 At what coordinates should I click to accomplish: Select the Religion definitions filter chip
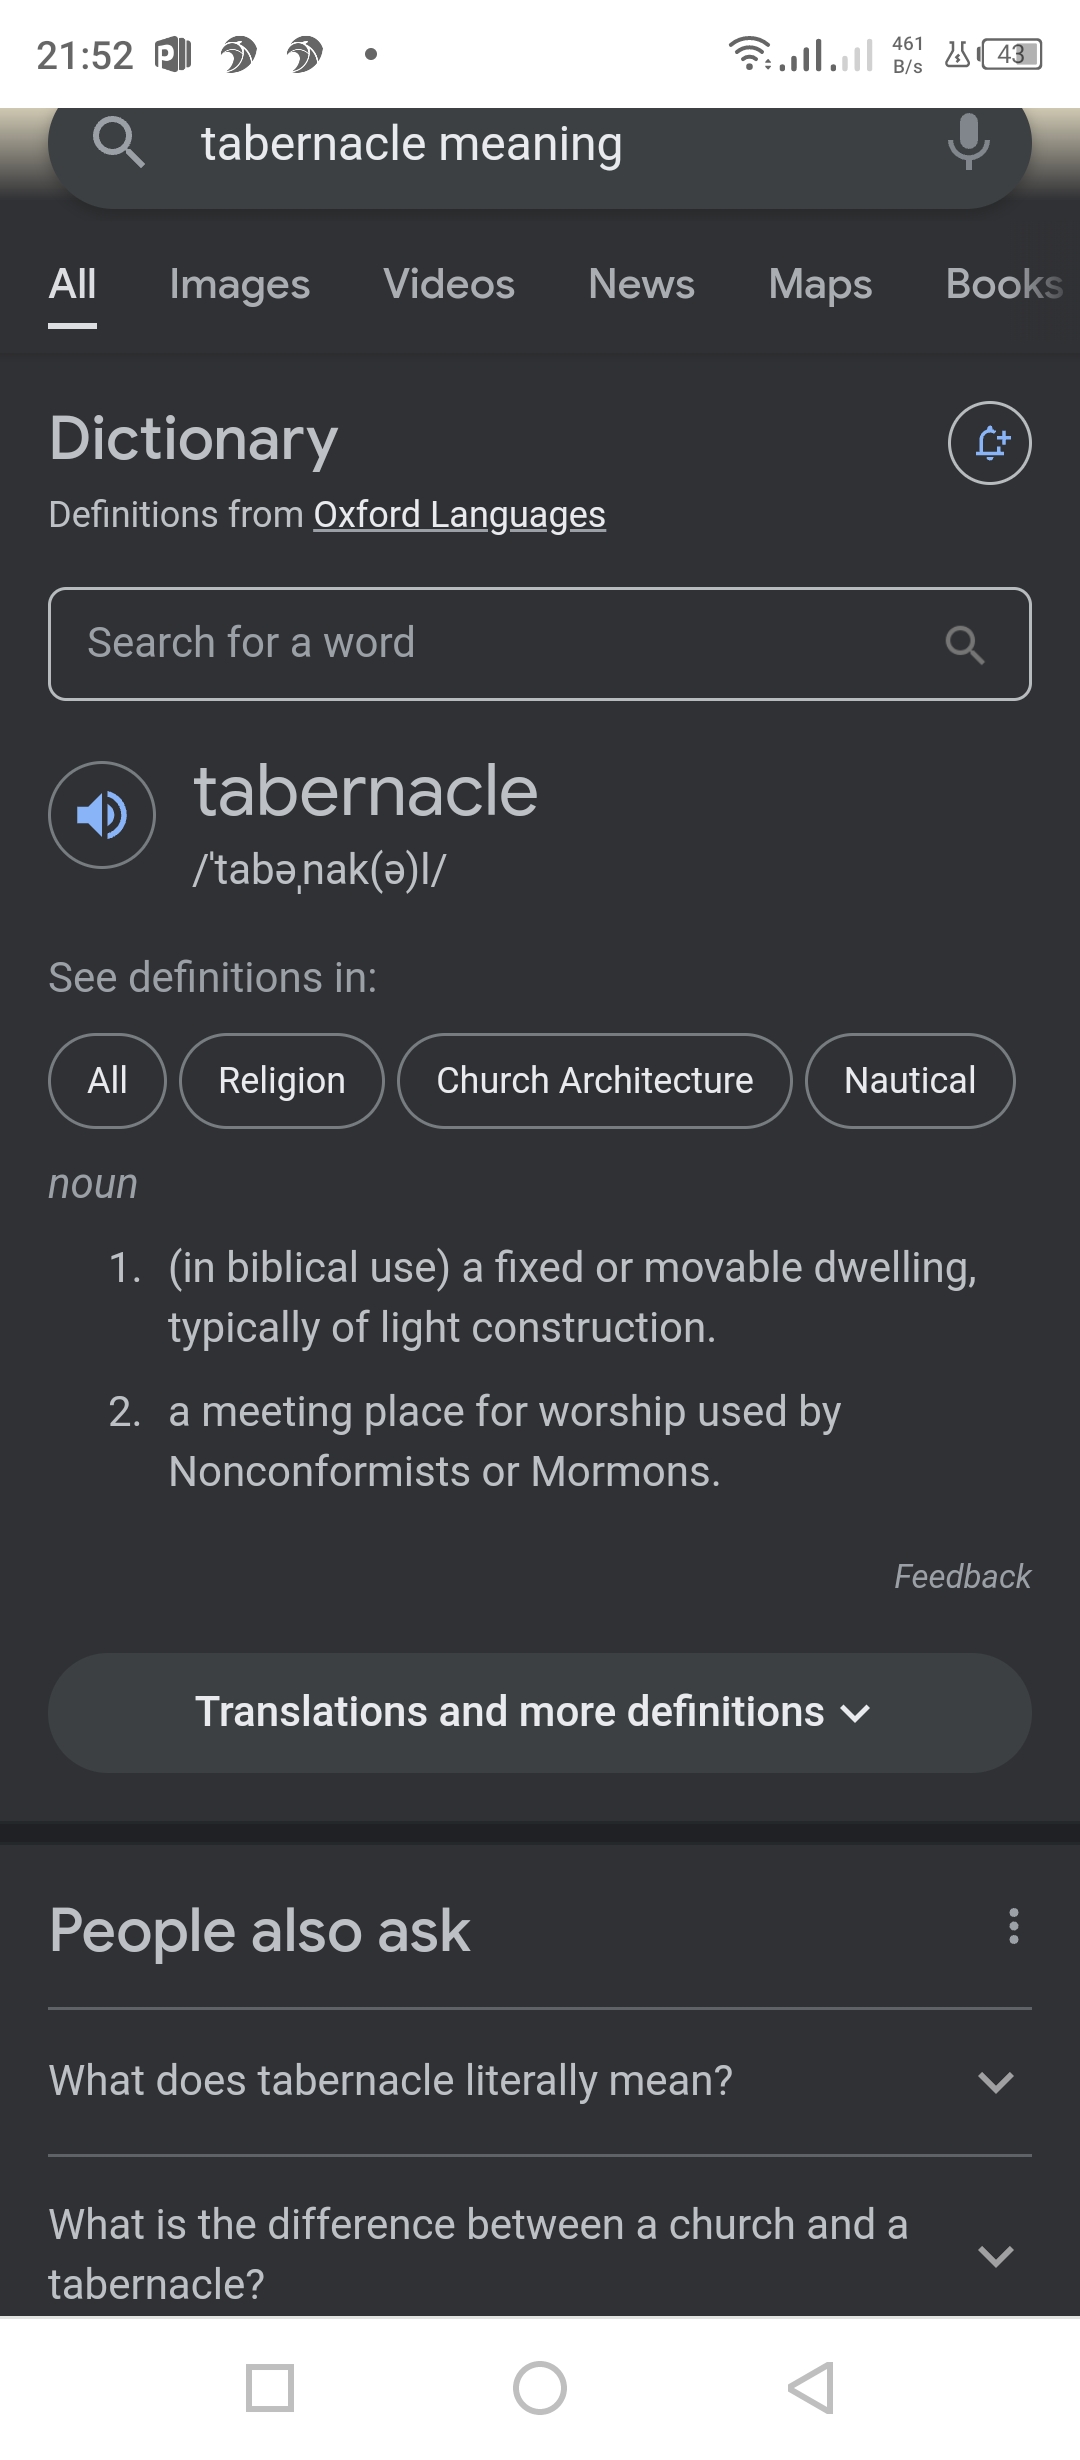(281, 1081)
